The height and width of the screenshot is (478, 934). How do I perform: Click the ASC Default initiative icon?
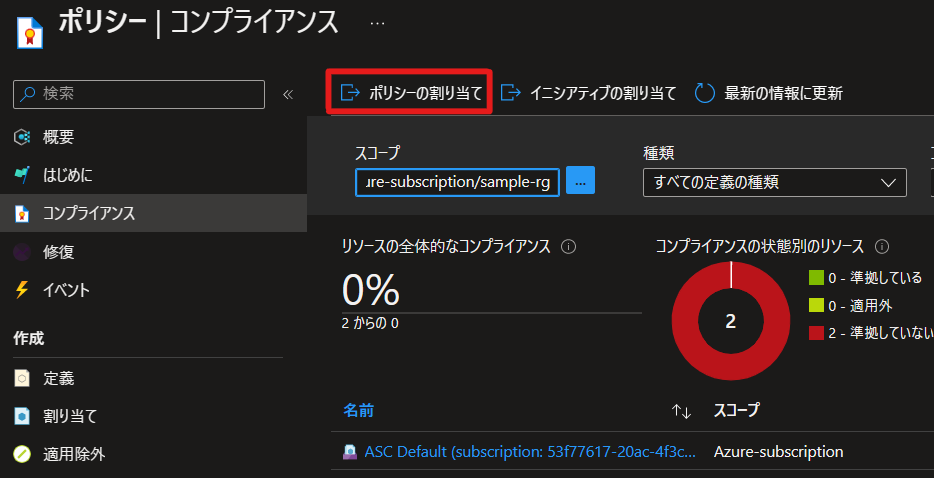350,452
